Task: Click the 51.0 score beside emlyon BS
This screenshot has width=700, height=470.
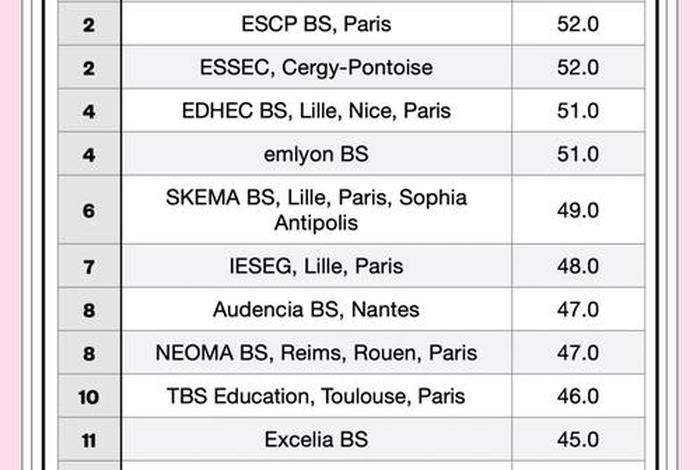Action: [578, 154]
